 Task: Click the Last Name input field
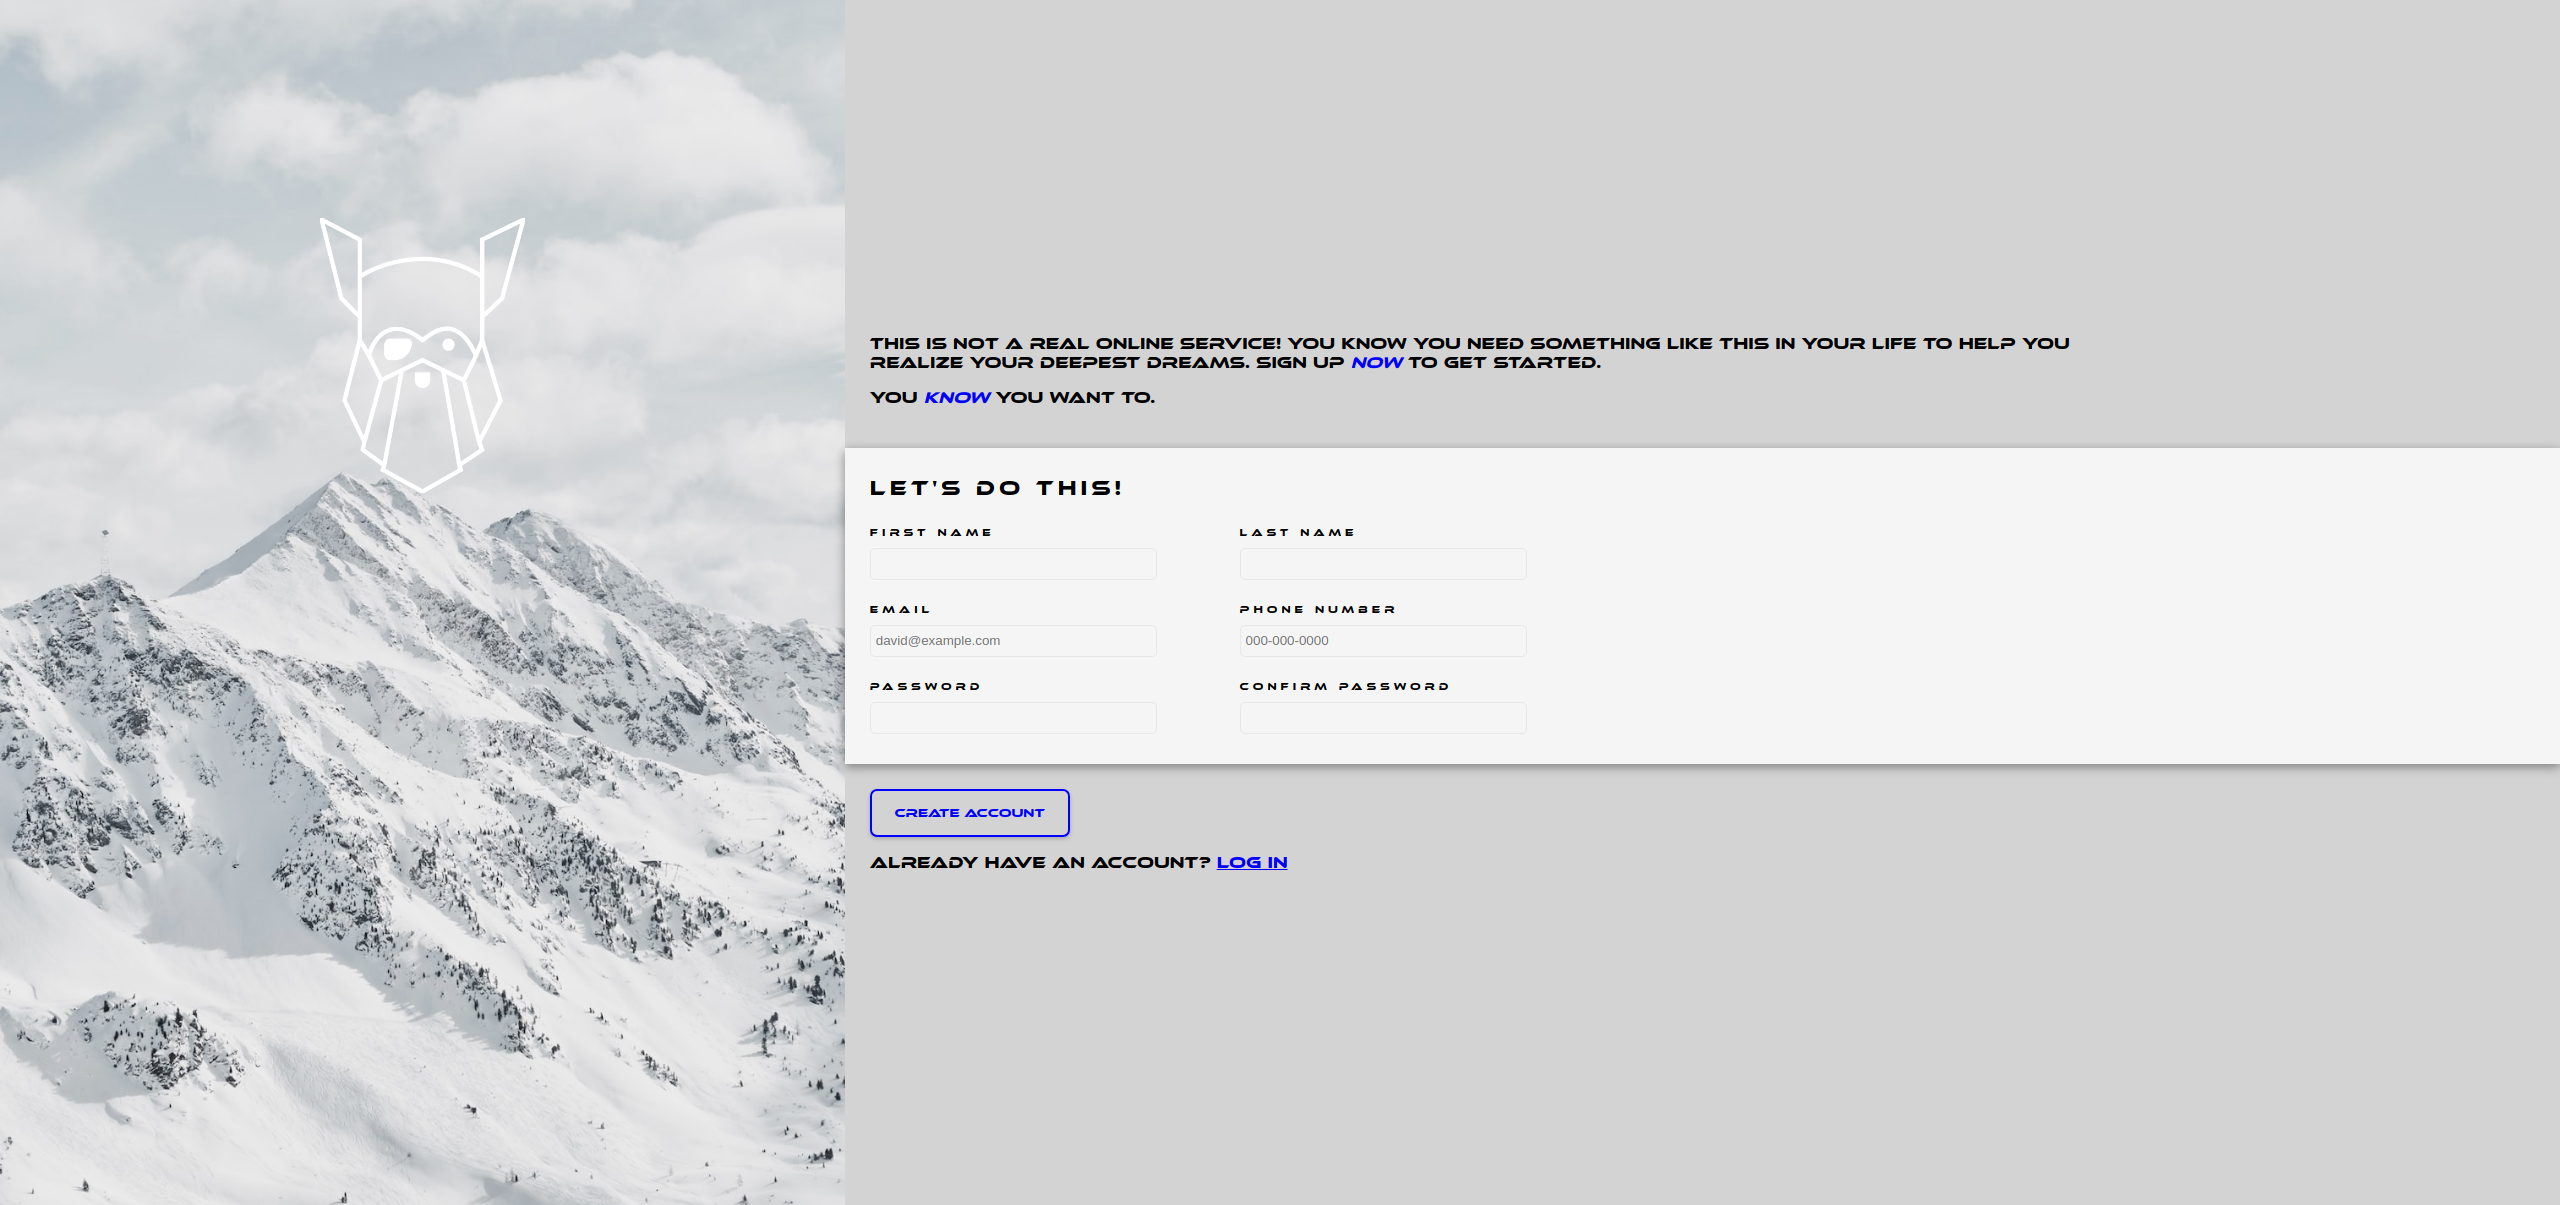pyautogui.click(x=1383, y=564)
